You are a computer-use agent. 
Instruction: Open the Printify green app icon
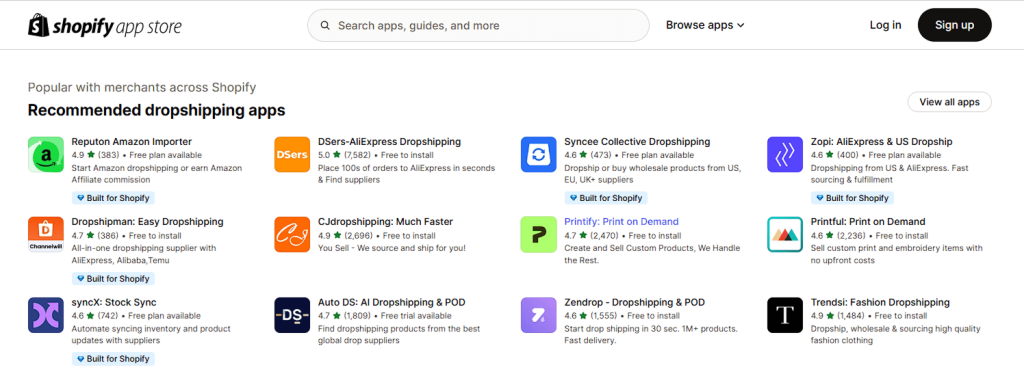[x=538, y=235]
